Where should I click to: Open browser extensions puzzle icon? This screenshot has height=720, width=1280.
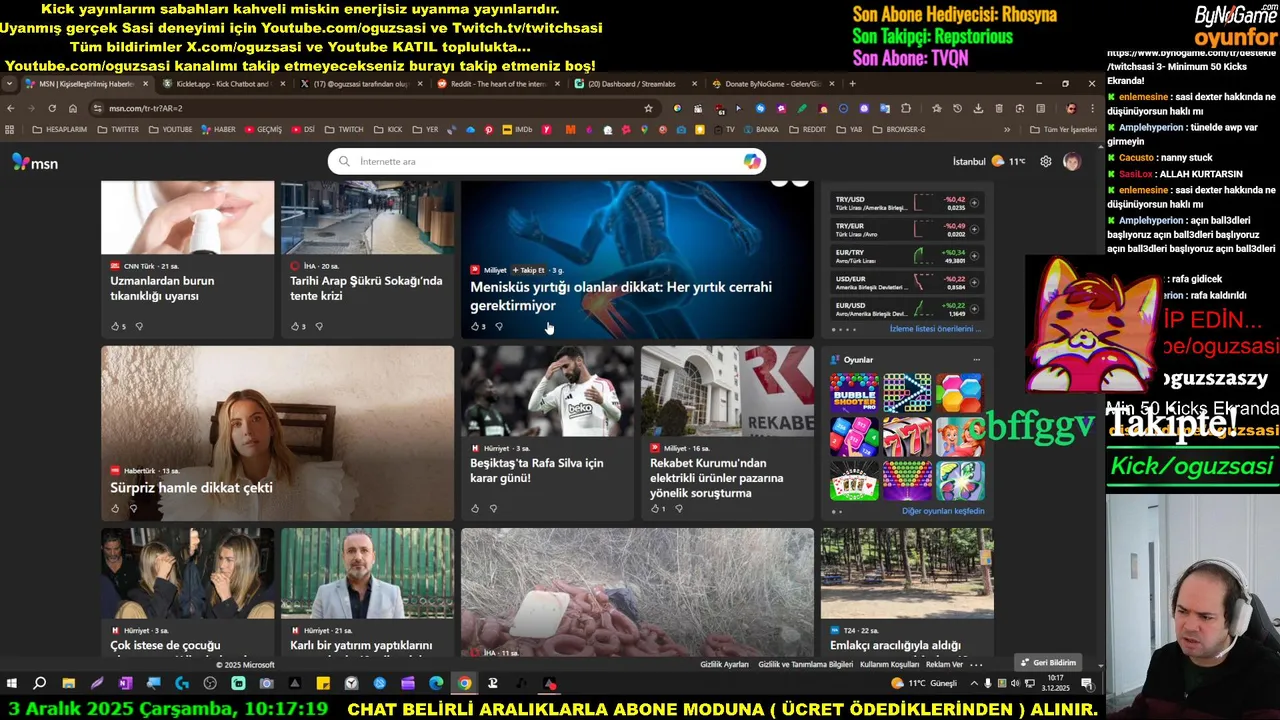tap(906, 108)
